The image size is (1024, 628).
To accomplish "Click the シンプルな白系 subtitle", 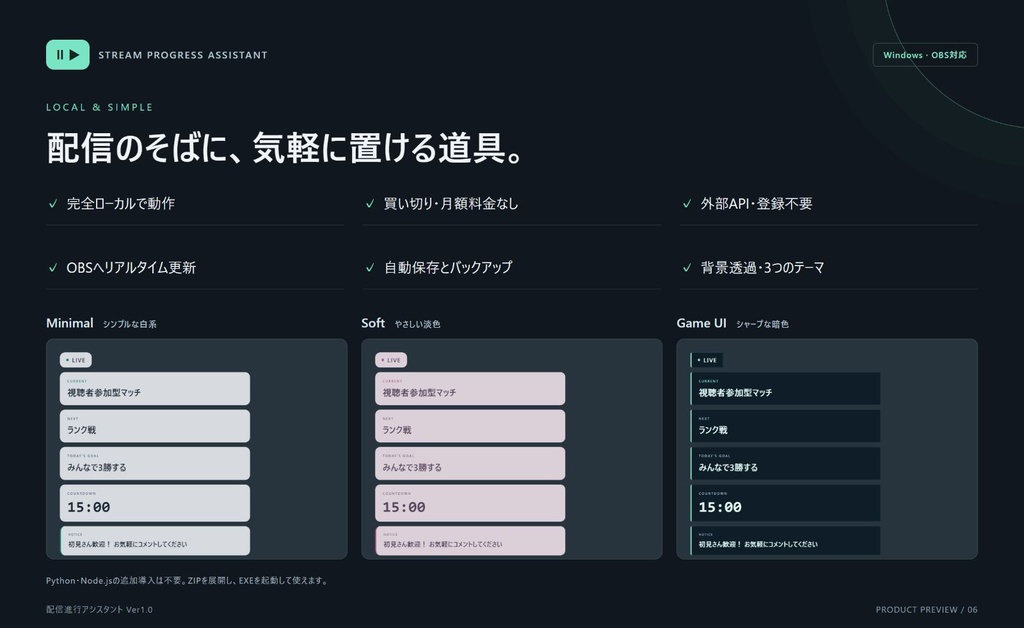I will pyautogui.click(x=129, y=324).
